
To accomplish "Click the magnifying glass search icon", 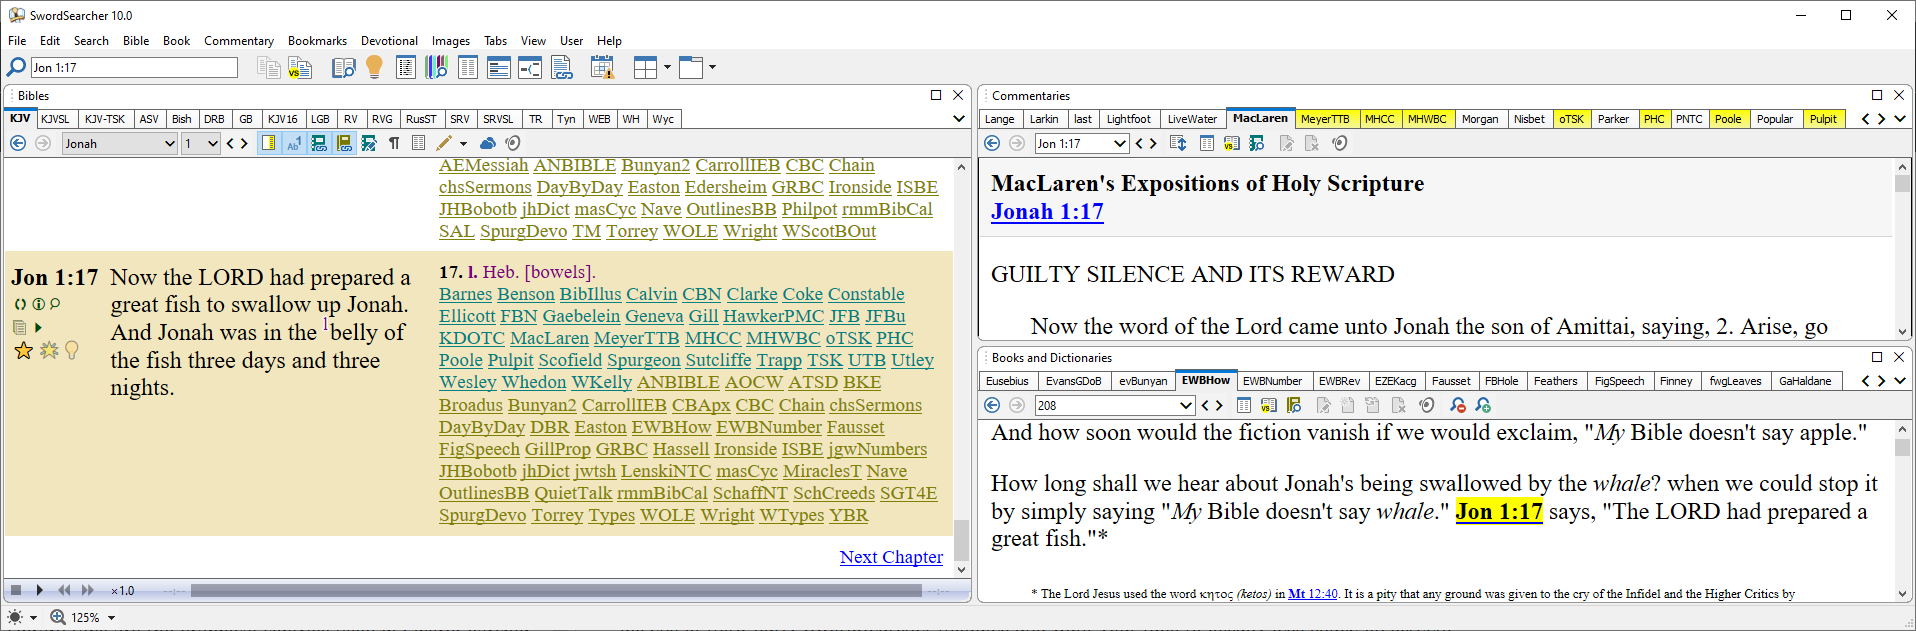I will [x=16, y=67].
